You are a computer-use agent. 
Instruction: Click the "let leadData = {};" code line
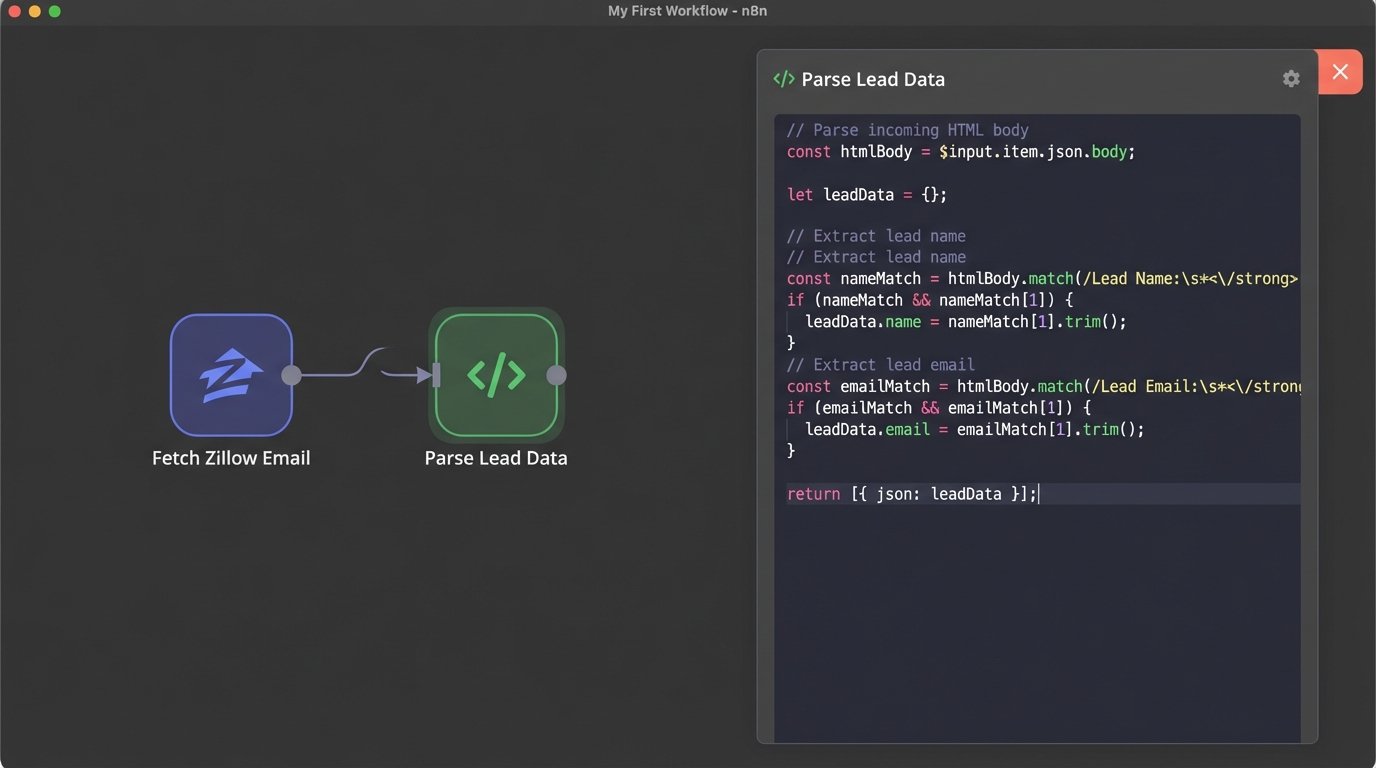866,195
